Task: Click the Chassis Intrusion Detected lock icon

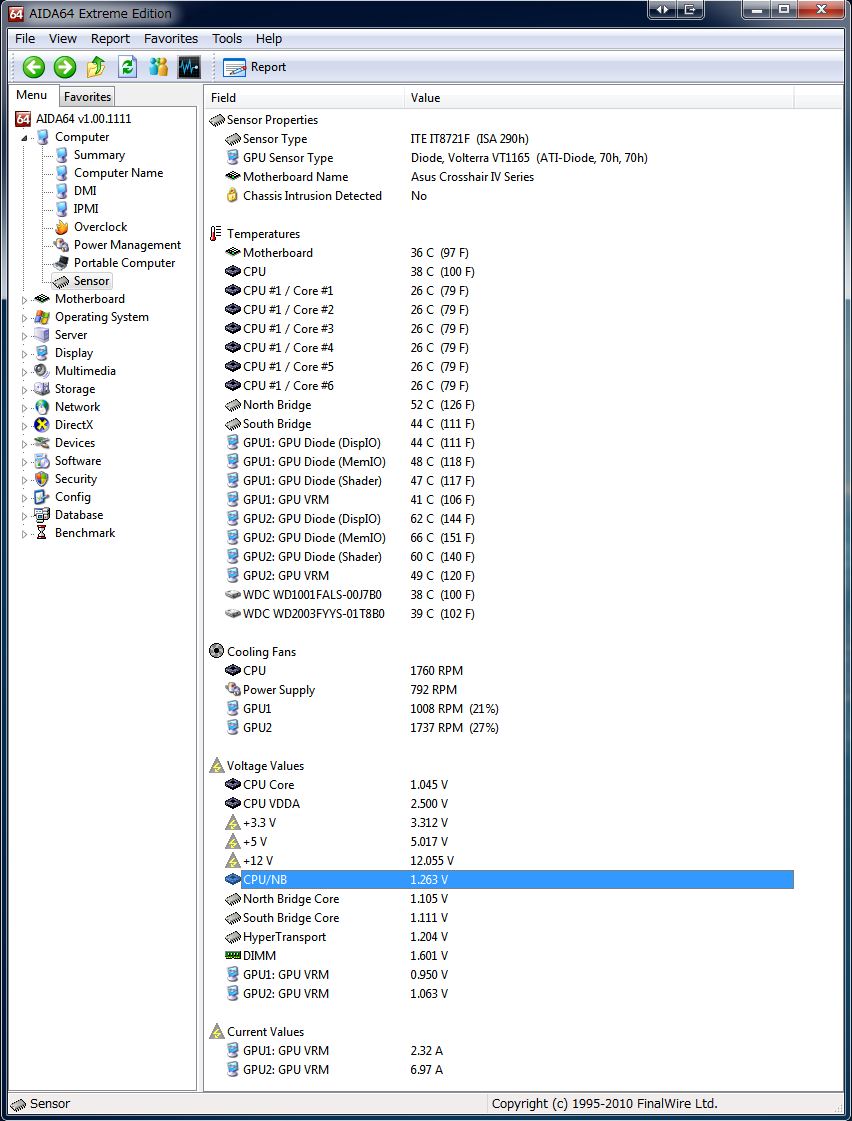Action: 232,196
